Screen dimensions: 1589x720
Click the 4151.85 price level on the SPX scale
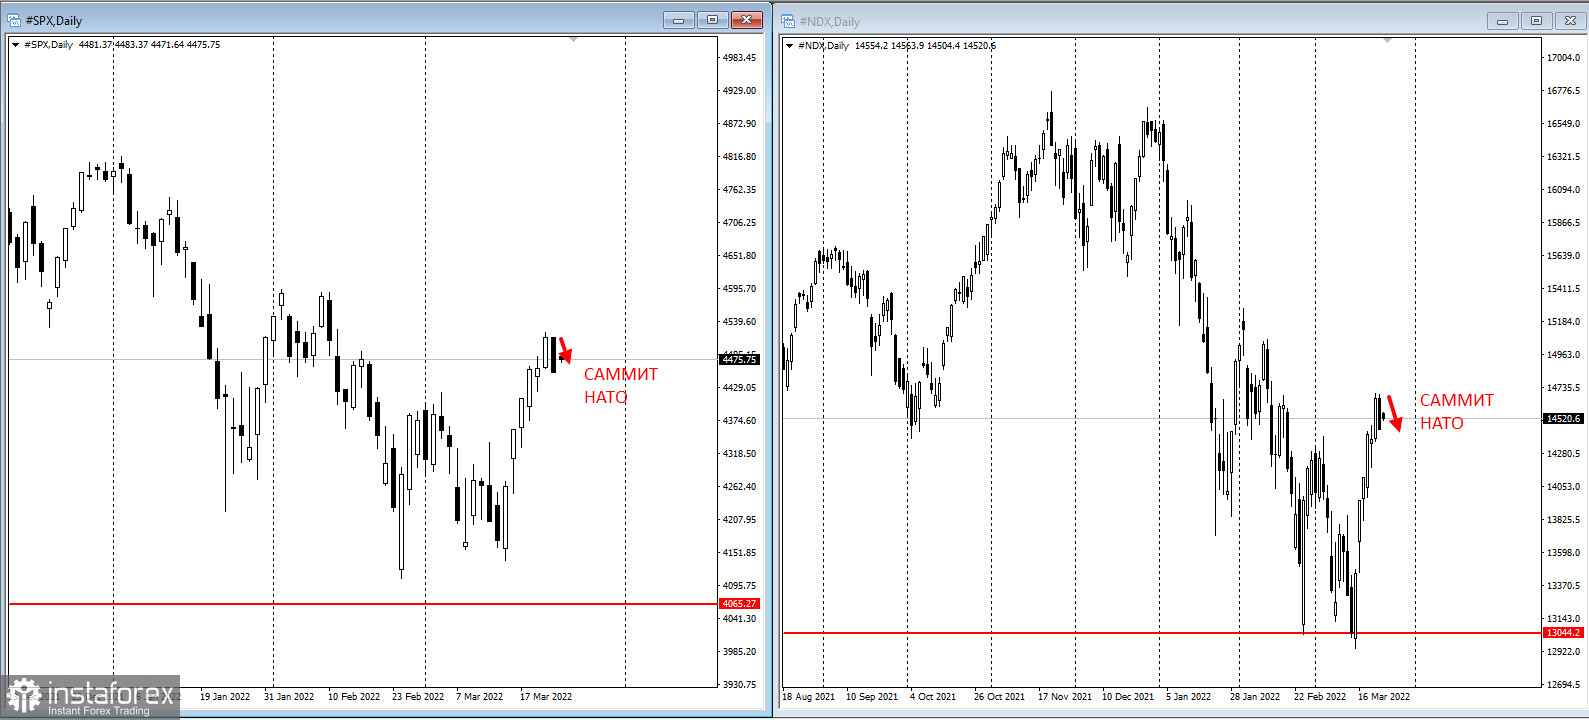[x=740, y=553]
